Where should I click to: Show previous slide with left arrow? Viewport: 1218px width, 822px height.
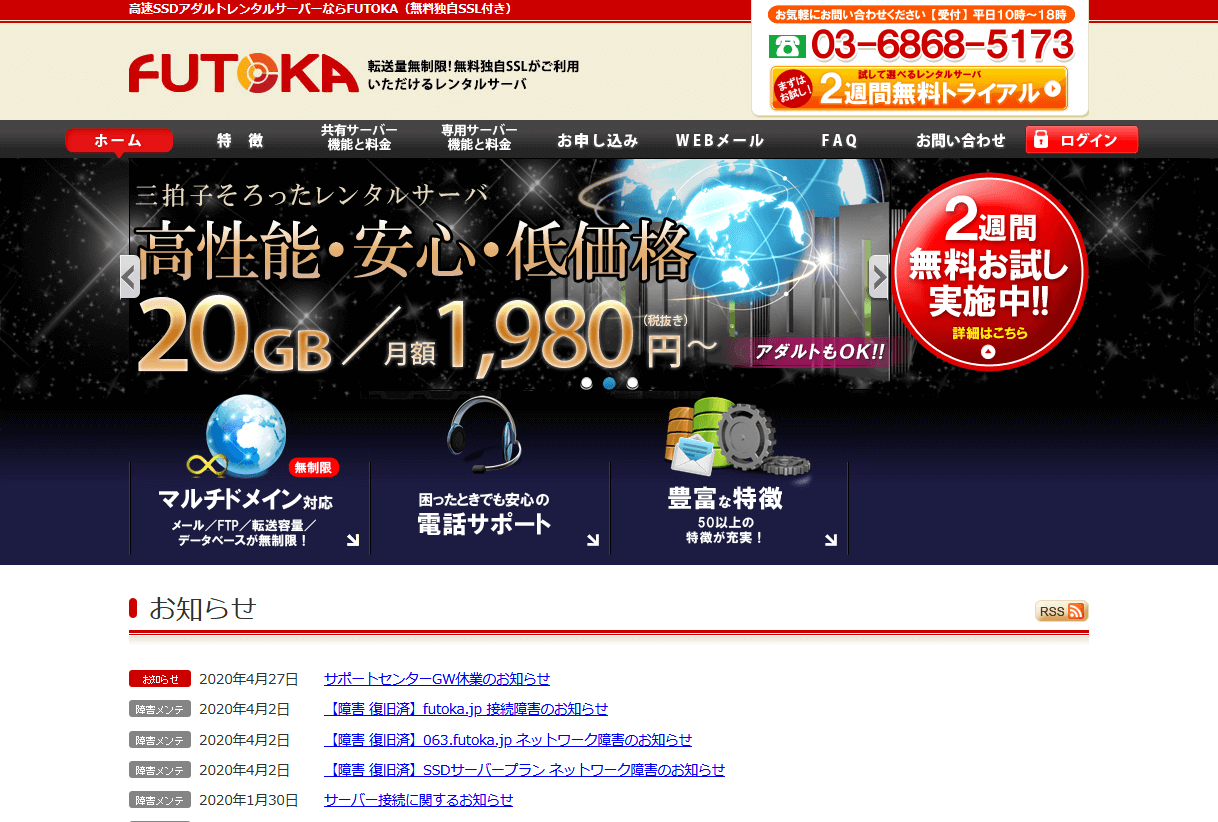[x=130, y=276]
